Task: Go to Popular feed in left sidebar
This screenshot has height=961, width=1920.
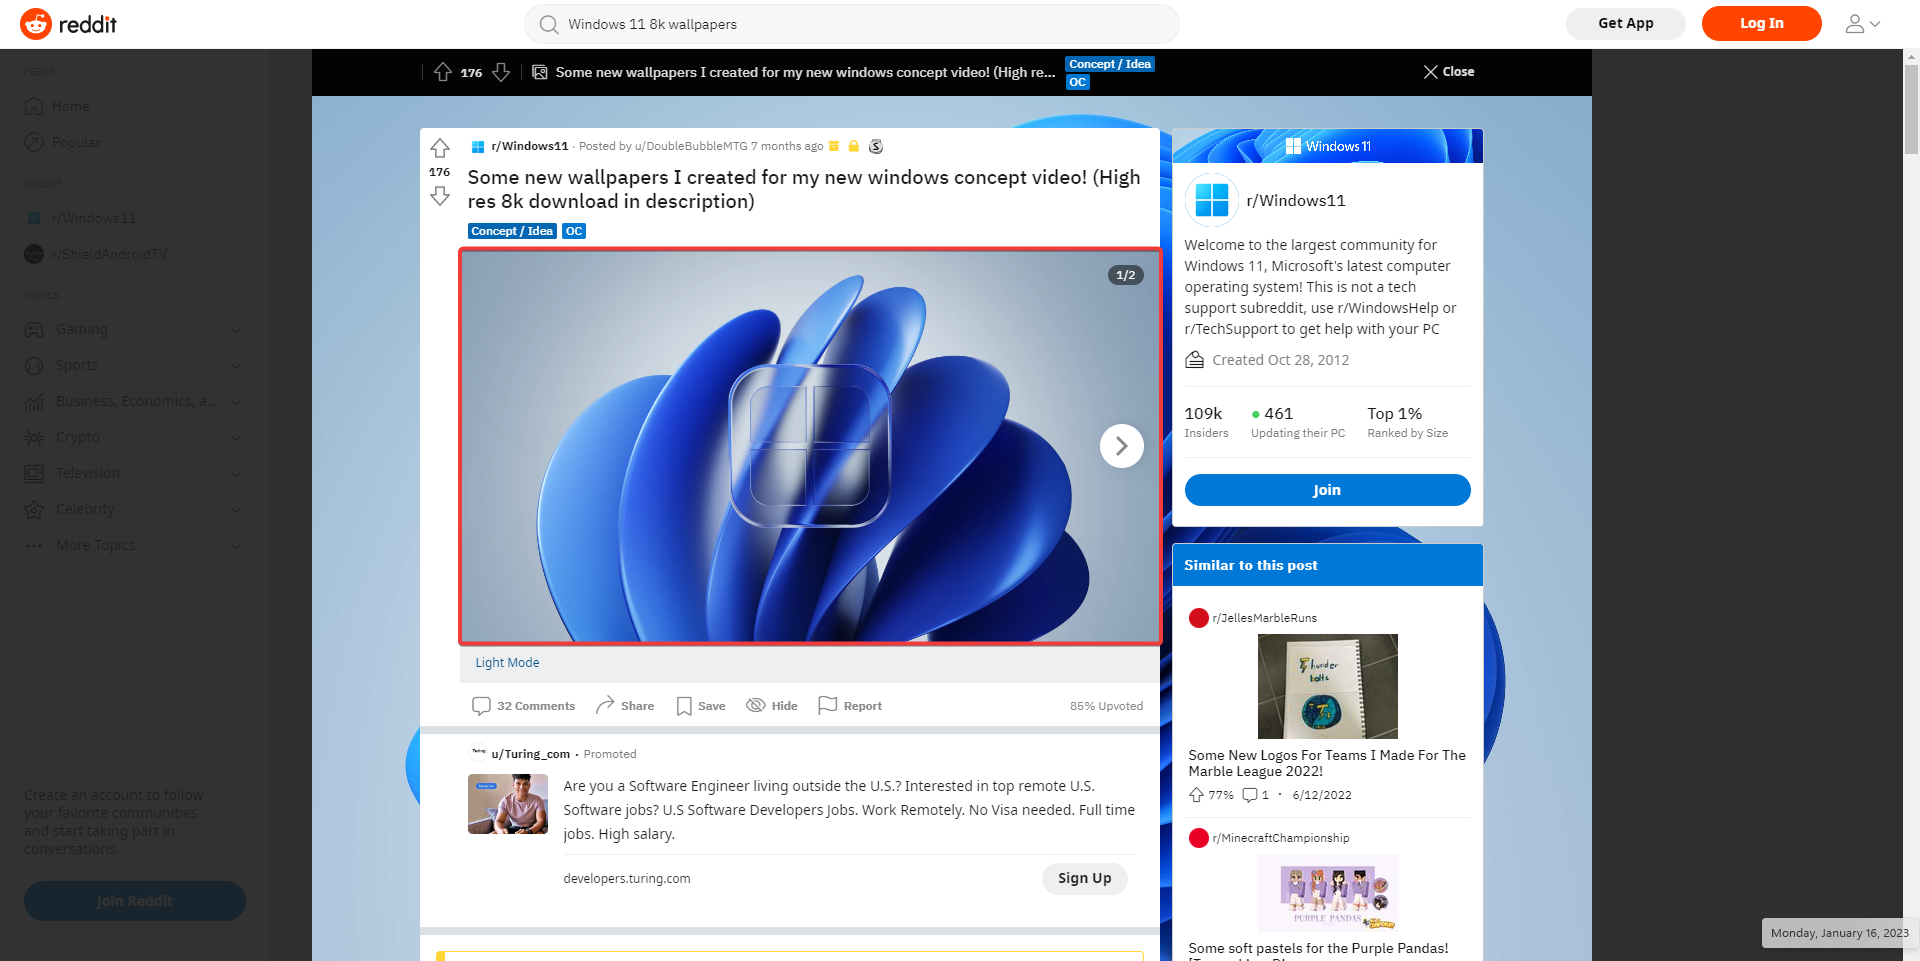Action: [76, 143]
